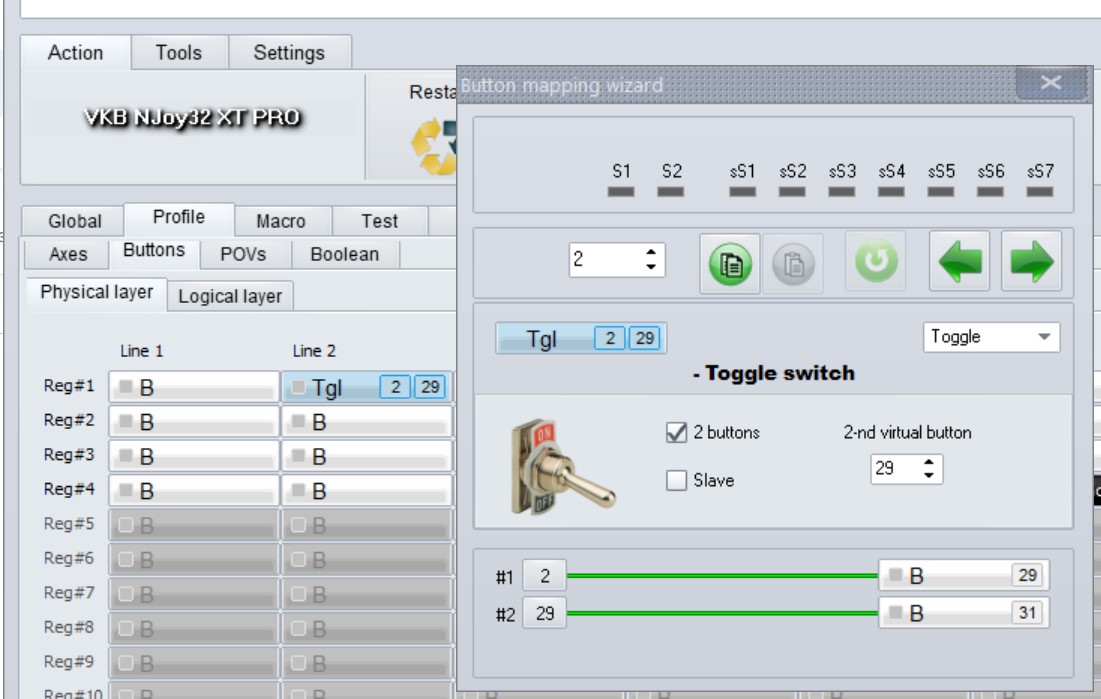Increase the 2-nd virtual button value

(x=929, y=462)
